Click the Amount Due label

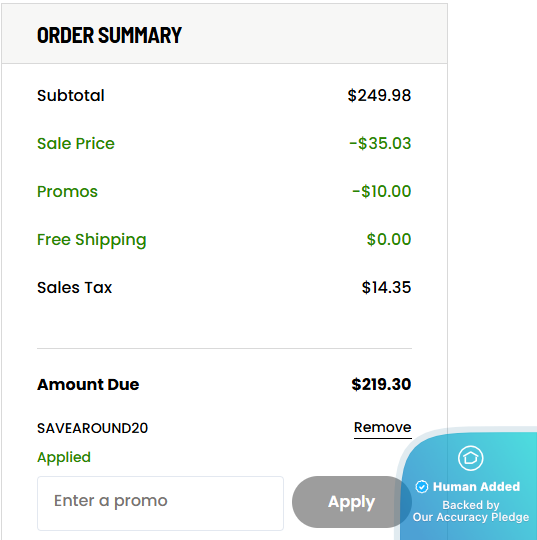[x=88, y=384]
